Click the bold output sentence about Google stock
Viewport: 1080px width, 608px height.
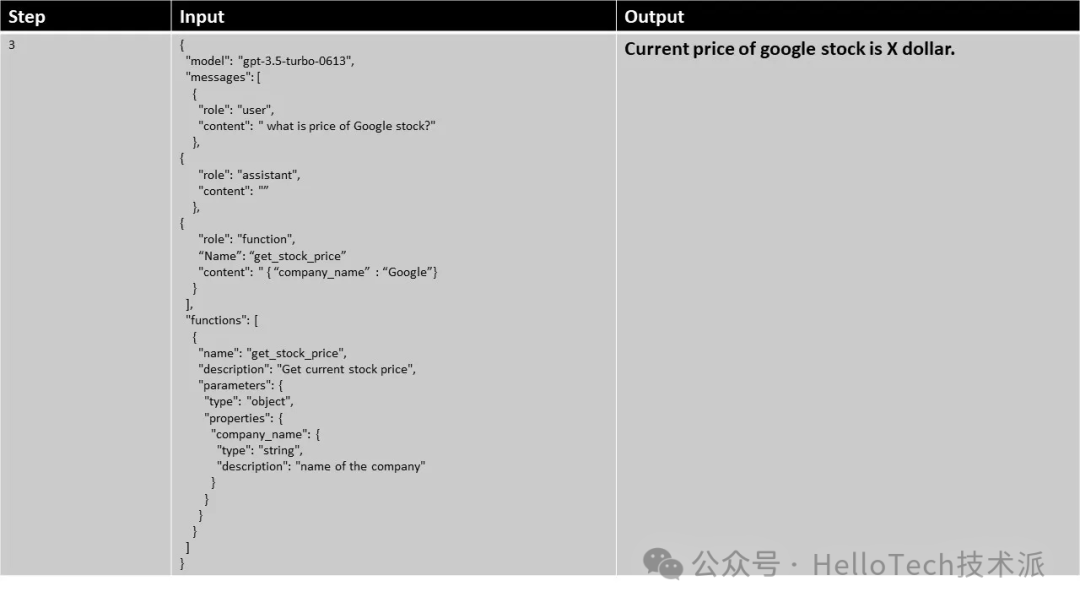[x=789, y=48]
